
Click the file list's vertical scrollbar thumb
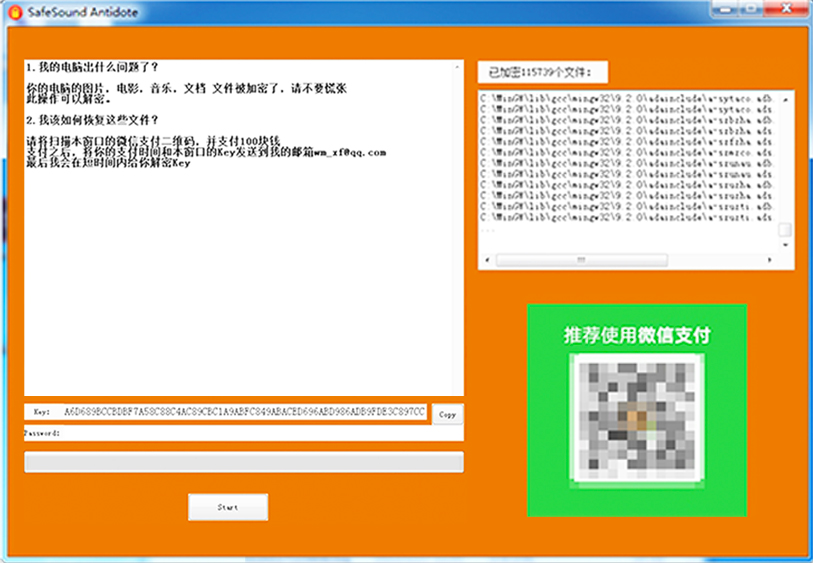[x=786, y=229]
